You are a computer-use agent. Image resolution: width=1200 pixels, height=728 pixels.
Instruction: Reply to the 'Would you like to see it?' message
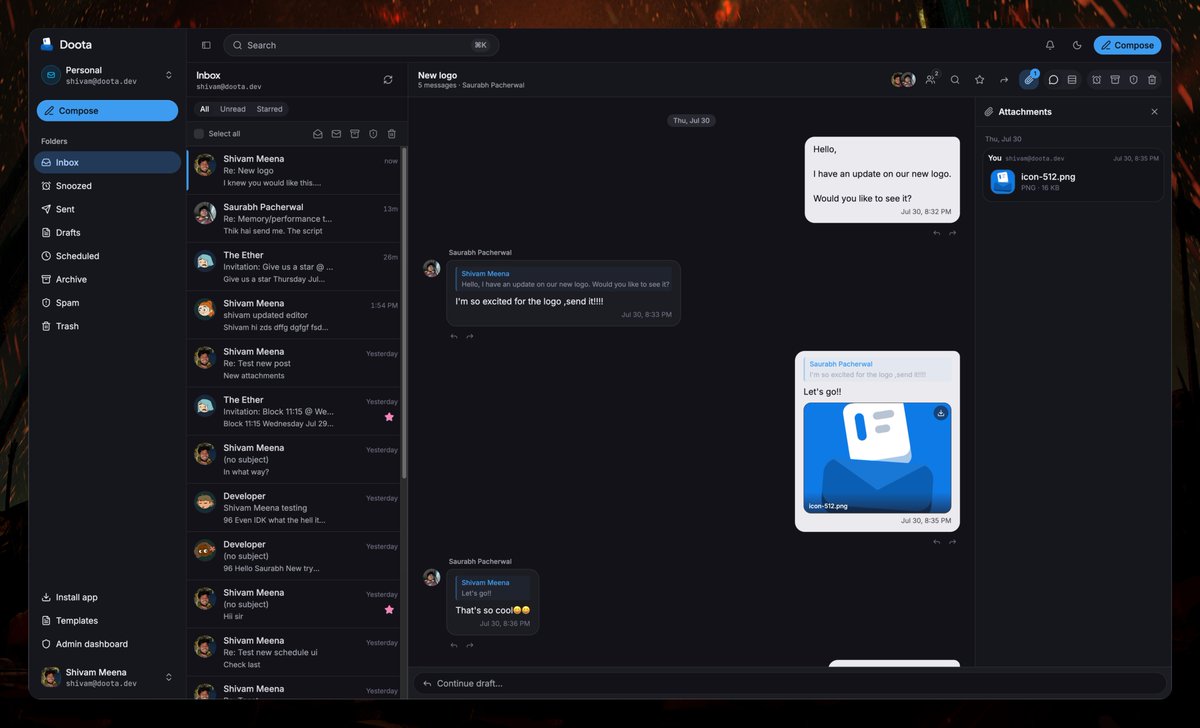point(936,233)
